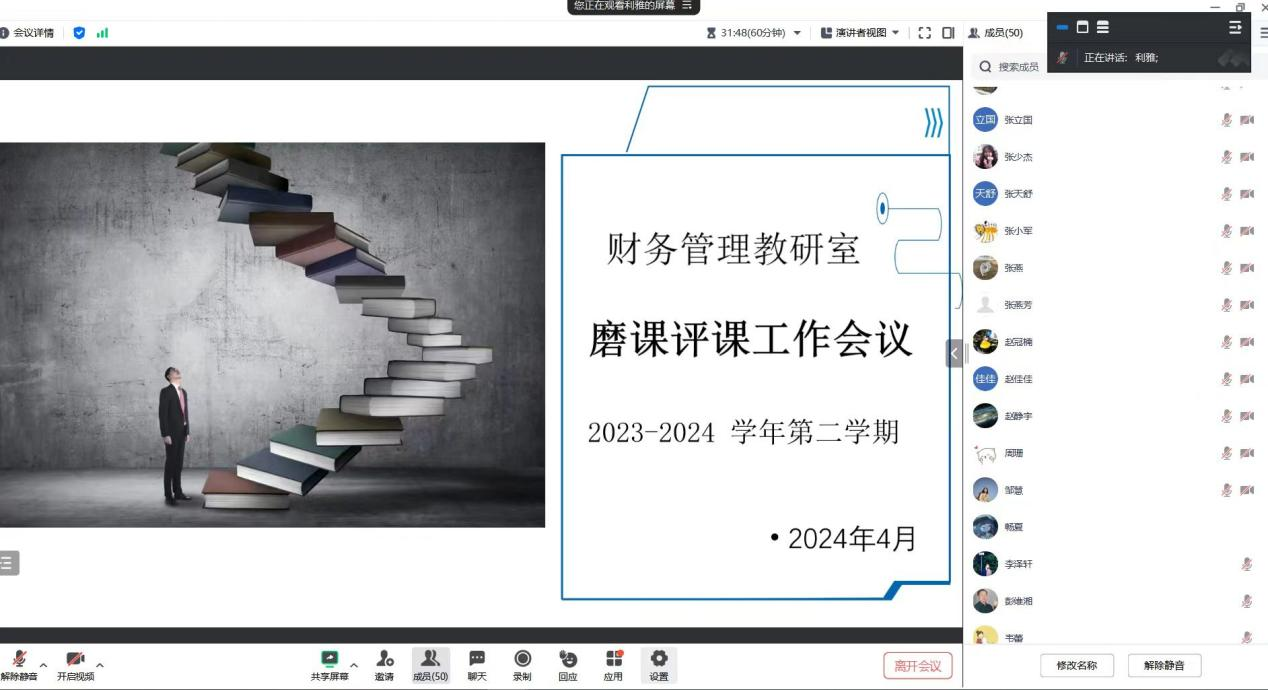Viewport: 1268px width, 690px height.
Task: Toggle 开启视频 camera button
Action: tap(75, 659)
